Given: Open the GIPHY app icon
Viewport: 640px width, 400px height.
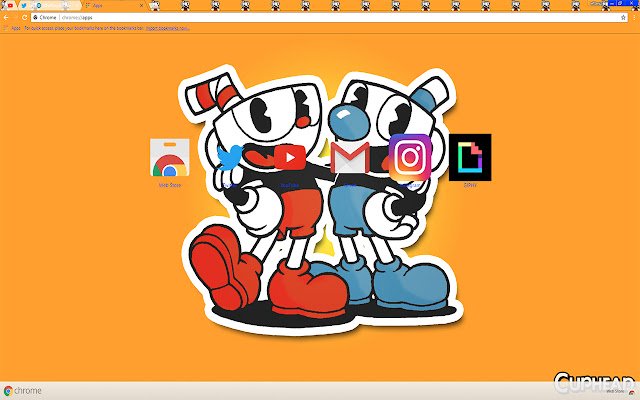Looking at the screenshot, I should coord(470,158).
